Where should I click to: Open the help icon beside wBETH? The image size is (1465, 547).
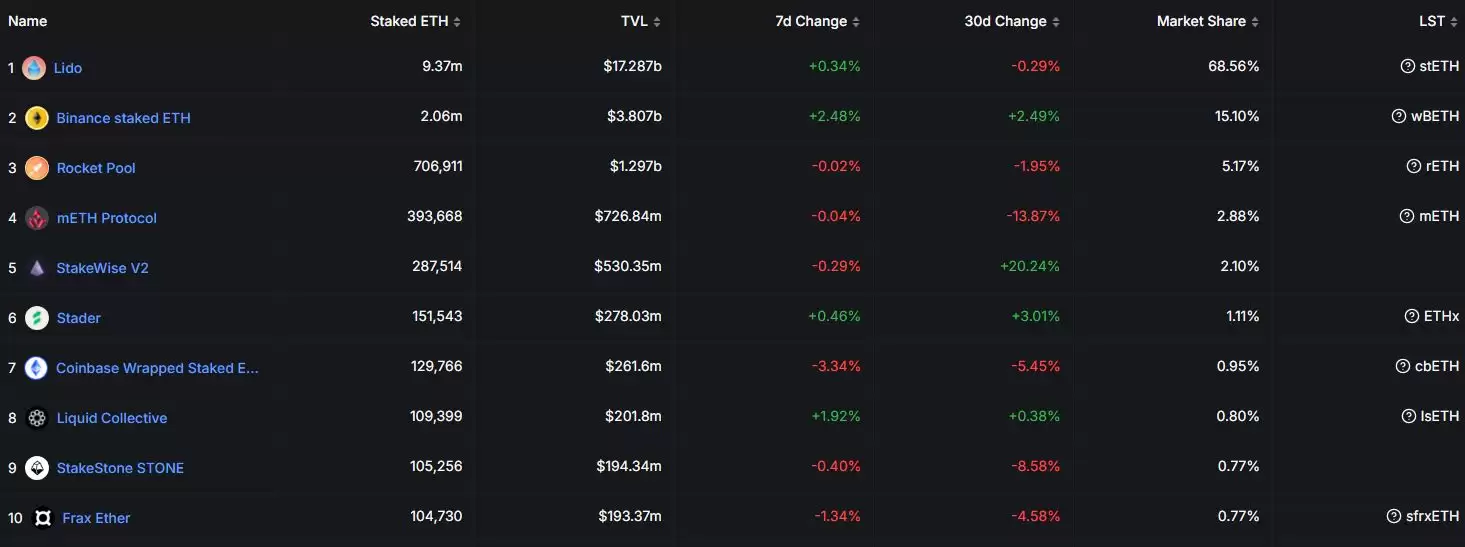1399,116
